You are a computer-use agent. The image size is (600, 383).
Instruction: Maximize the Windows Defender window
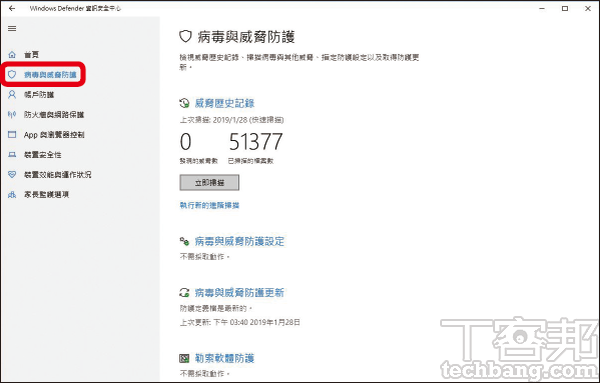[x=565, y=8]
